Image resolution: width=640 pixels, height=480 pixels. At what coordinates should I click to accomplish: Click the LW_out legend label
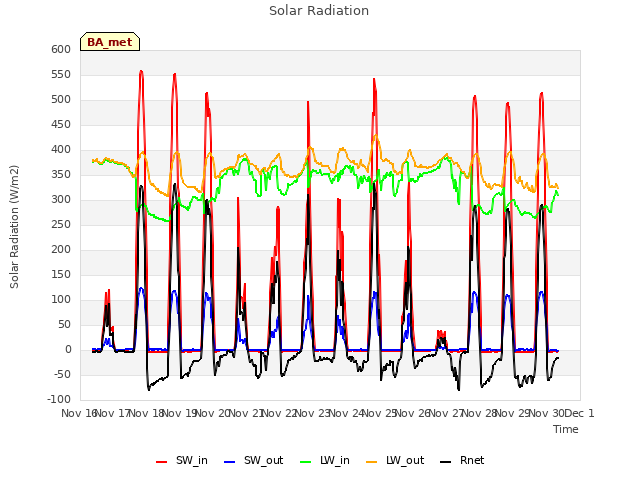tap(405, 460)
